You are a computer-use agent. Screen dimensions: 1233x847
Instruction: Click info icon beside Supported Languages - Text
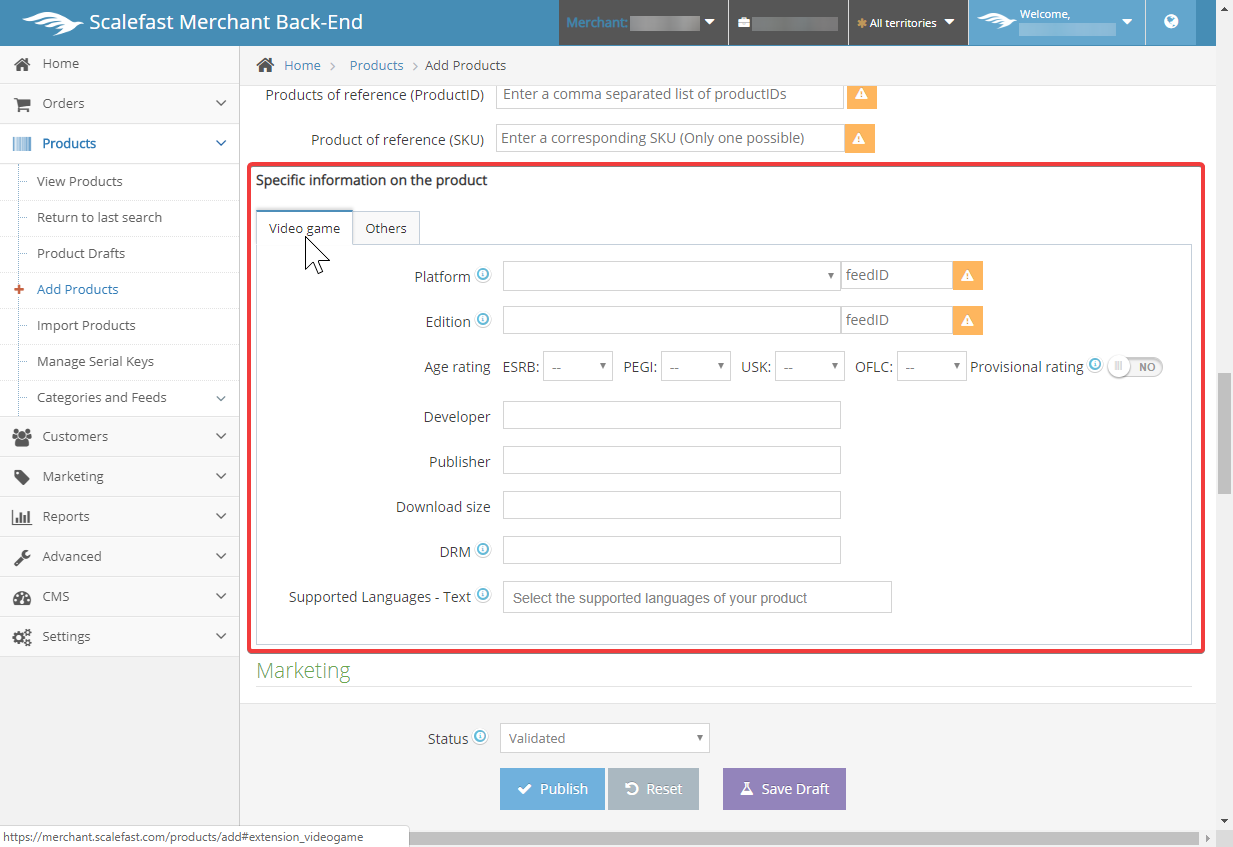pos(483,595)
